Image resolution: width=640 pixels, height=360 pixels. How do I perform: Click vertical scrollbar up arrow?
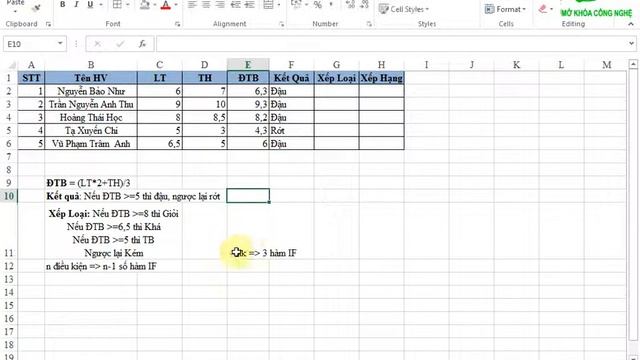[633, 64]
